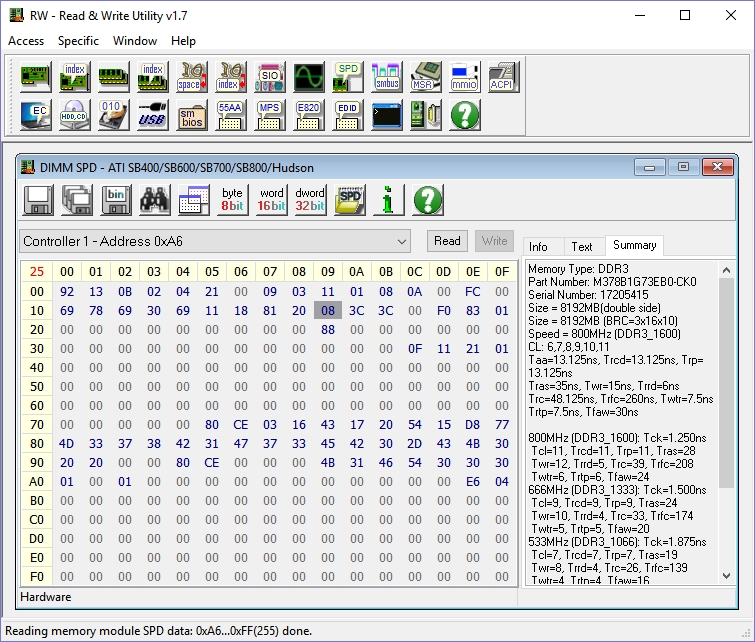
Task: Open the Window menu
Action: tap(135, 41)
